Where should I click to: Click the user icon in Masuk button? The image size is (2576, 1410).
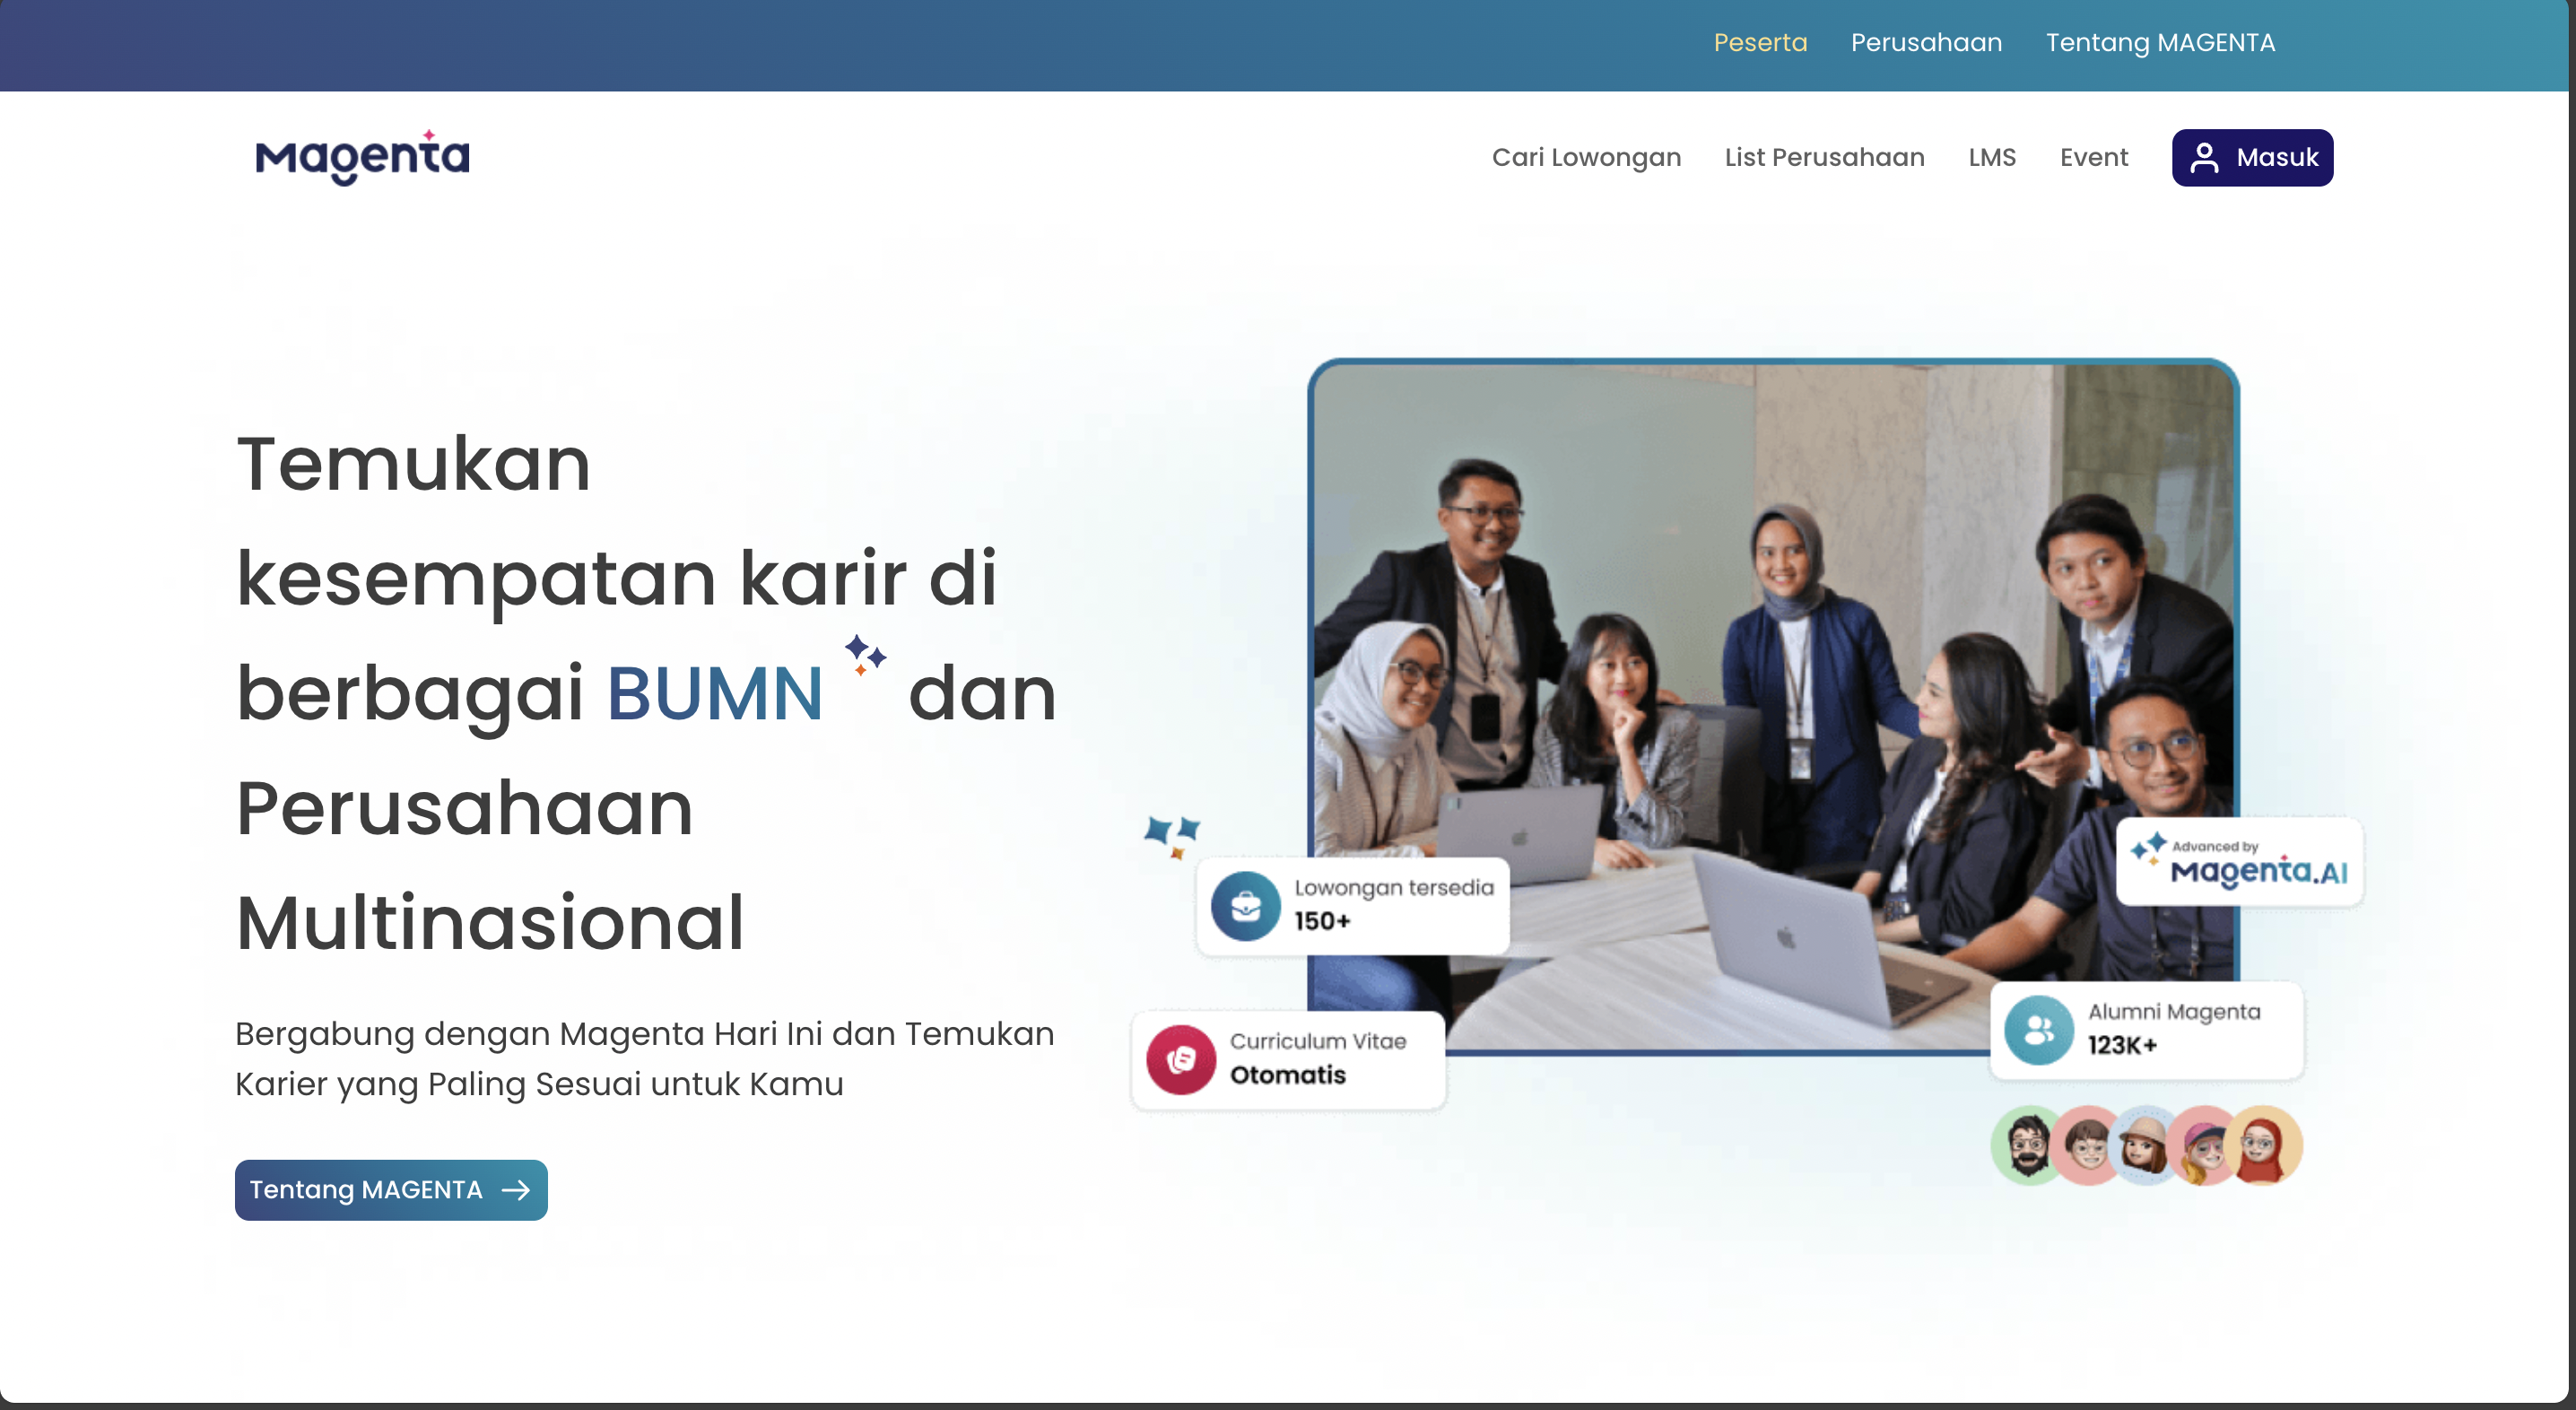[2204, 158]
